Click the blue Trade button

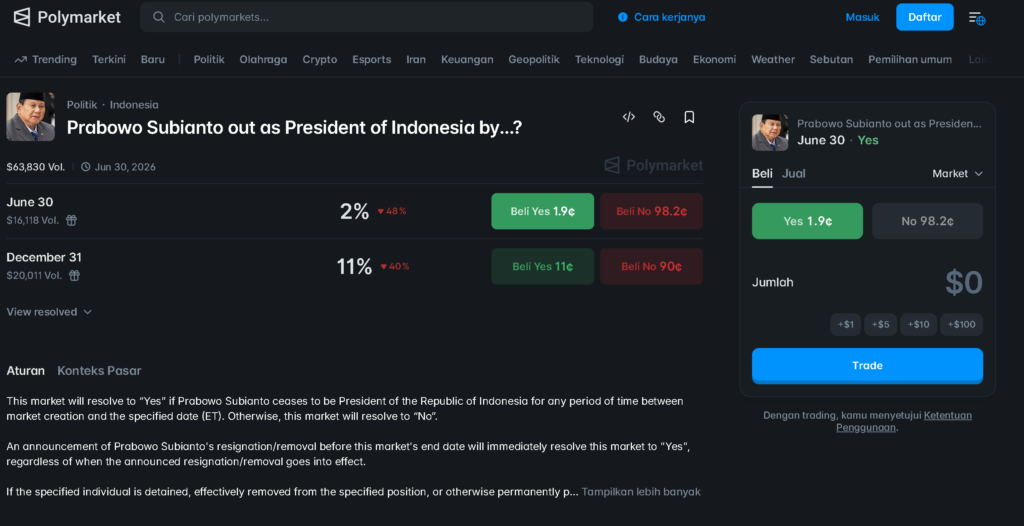tap(867, 365)
